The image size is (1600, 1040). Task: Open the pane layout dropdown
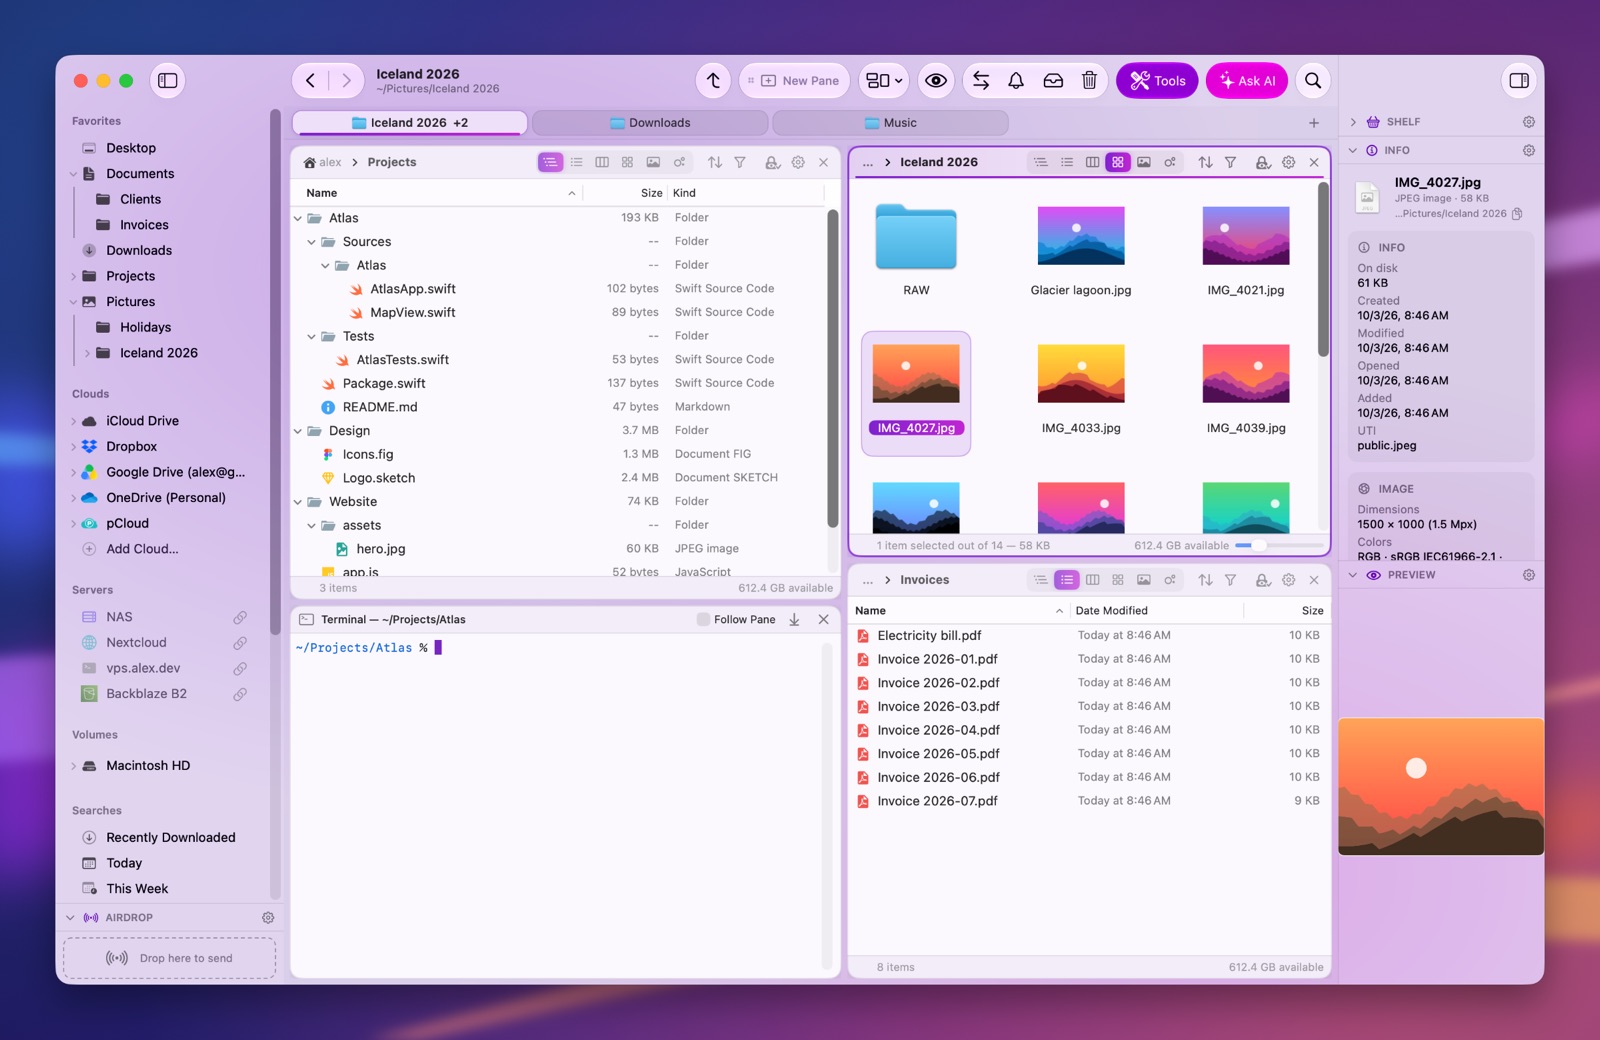(x=884, y=81)
